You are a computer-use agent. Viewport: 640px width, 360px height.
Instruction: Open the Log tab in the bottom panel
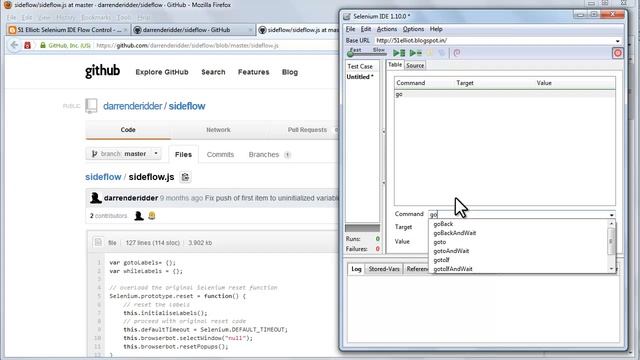(x=356, y=269)
